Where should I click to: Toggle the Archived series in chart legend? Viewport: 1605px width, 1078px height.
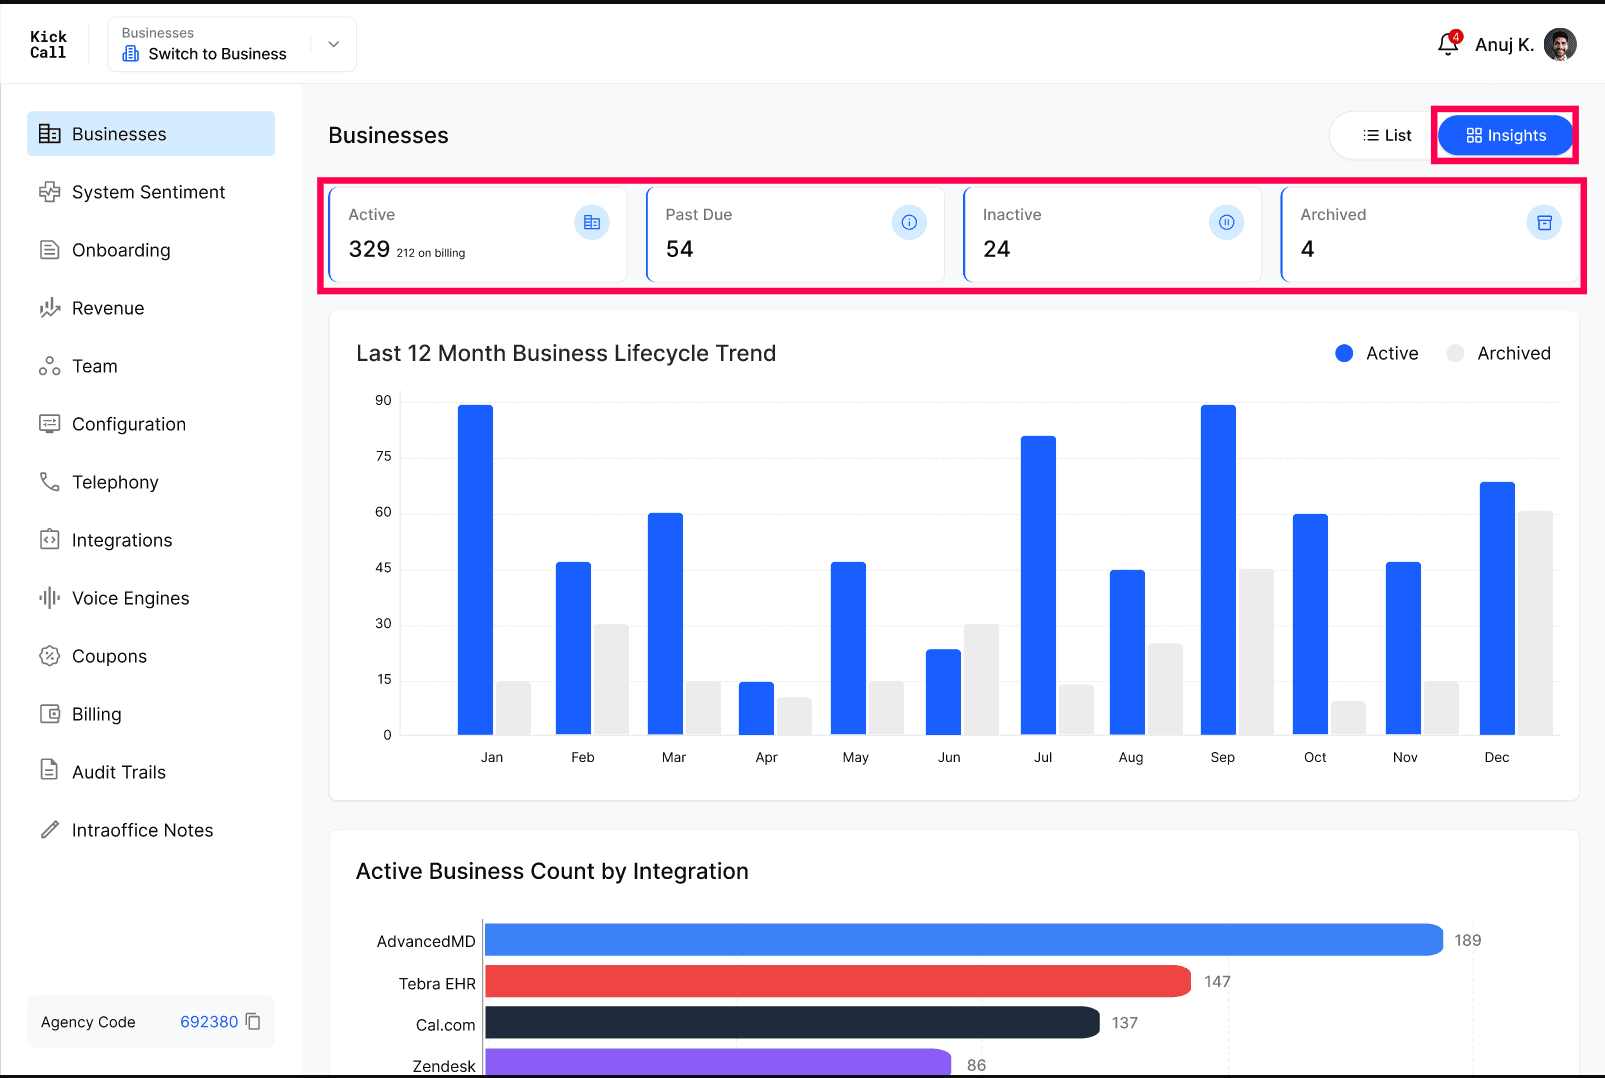pos(1498,353)
